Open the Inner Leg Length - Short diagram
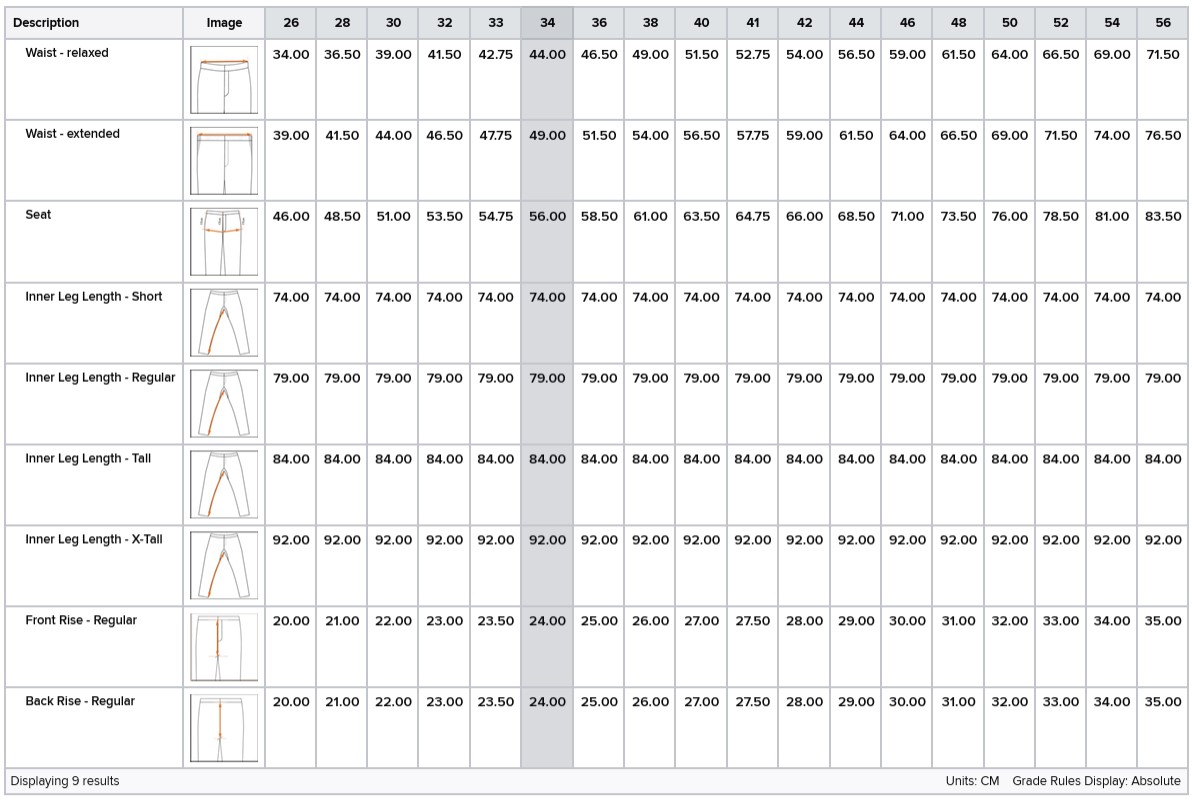Screen dimensions: 1193x799 tap(223, 322)
